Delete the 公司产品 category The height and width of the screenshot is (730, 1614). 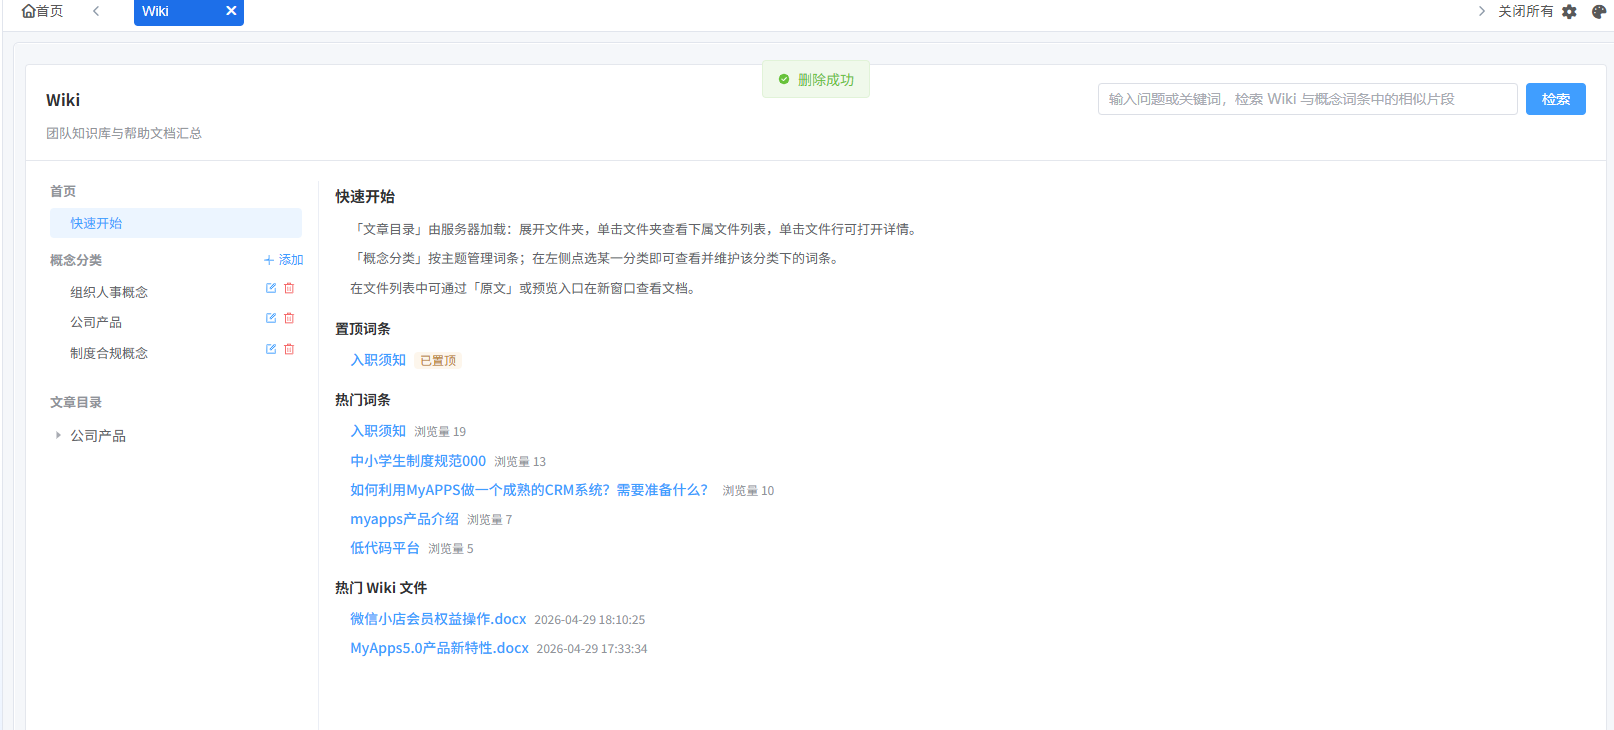[x=289, y=318]
